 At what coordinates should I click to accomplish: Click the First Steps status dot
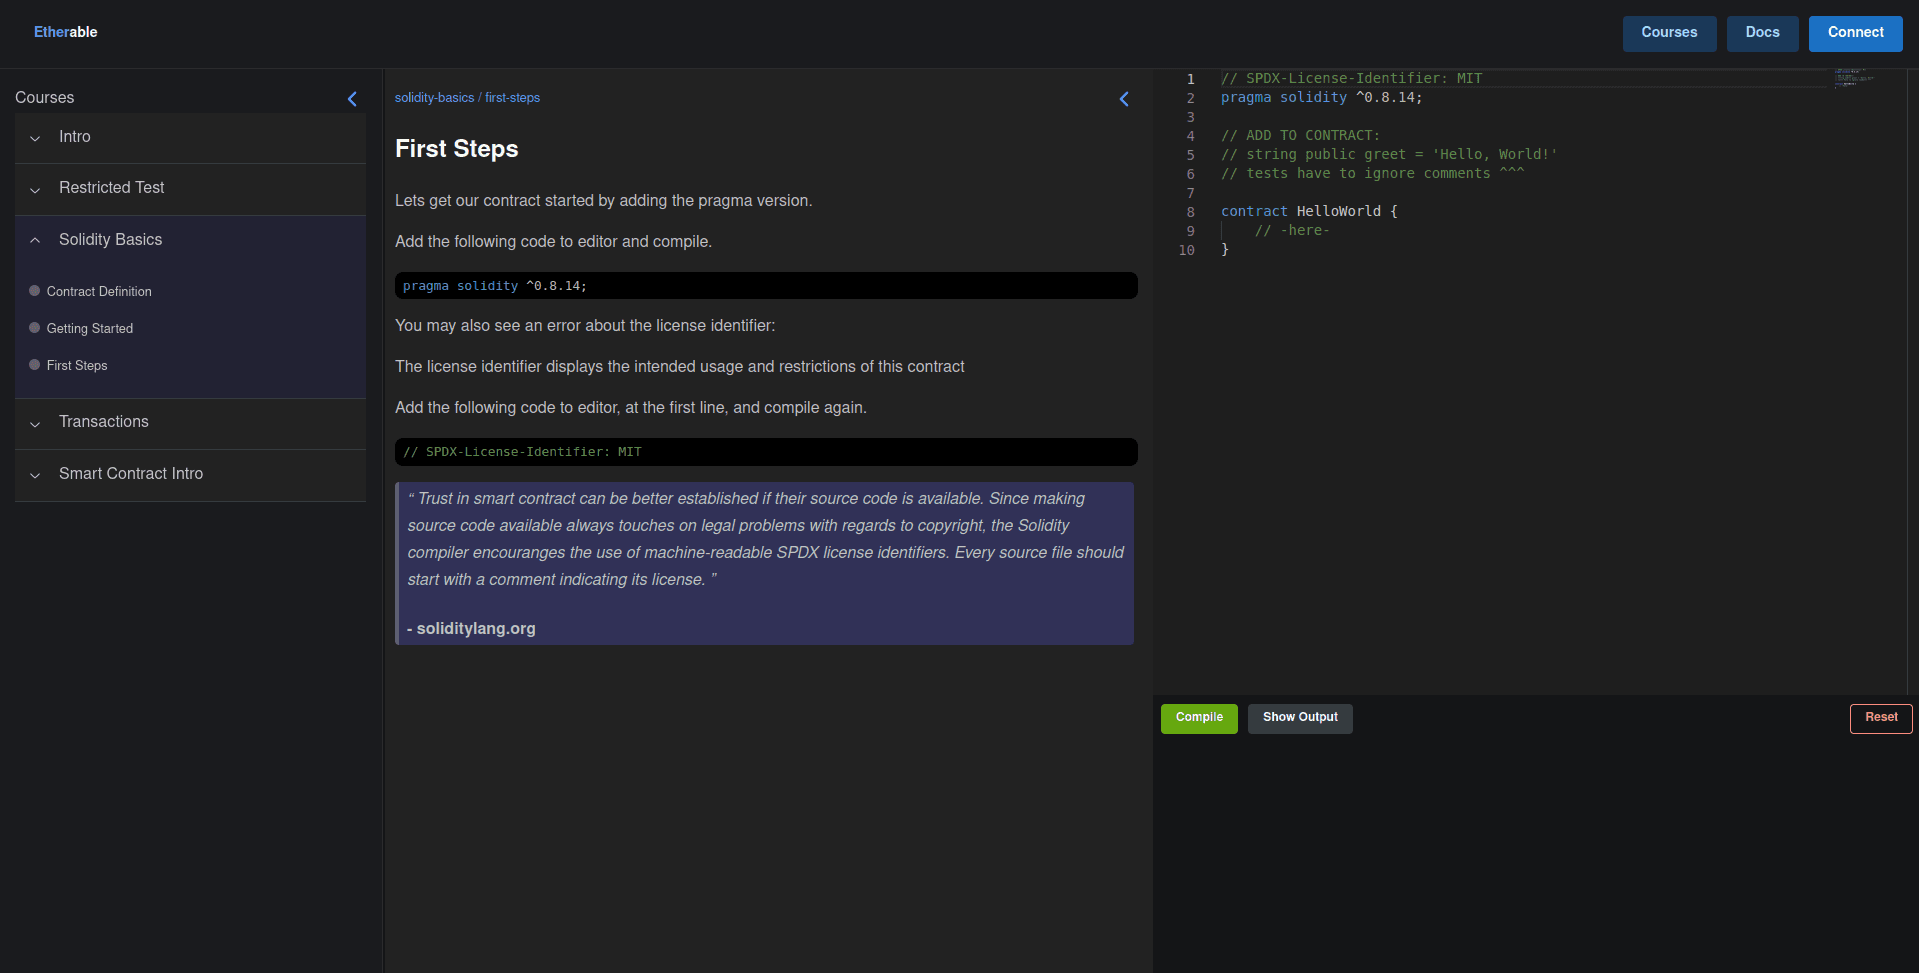click(x=35, y=365)
